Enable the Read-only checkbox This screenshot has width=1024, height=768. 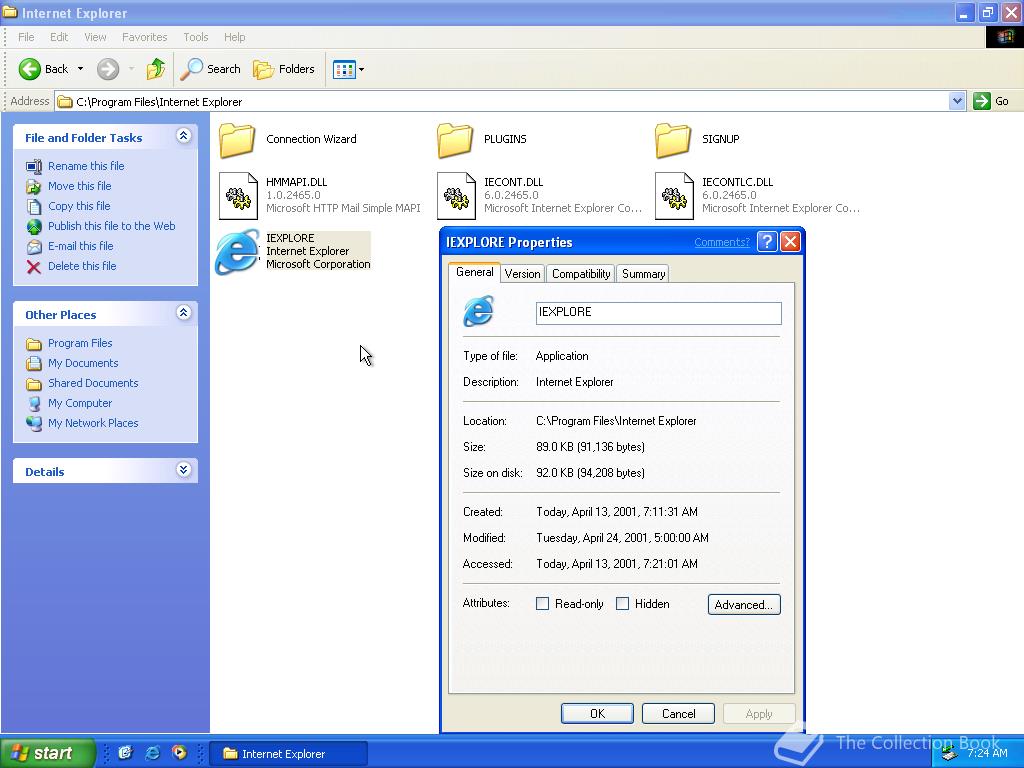[542, 604]
